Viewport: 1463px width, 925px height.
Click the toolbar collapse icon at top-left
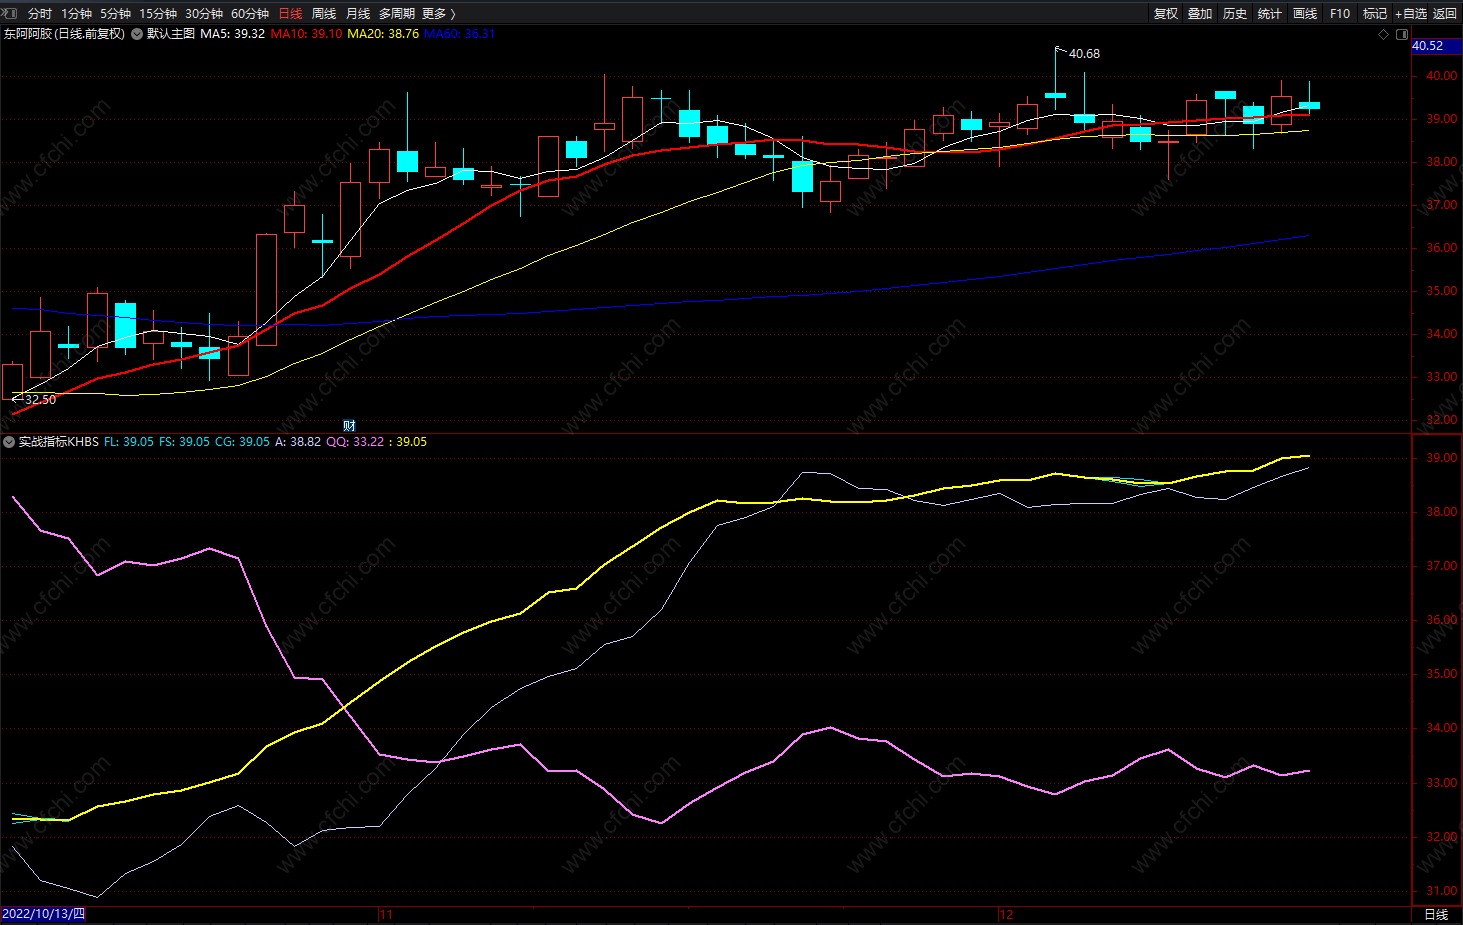click(10, 14)
